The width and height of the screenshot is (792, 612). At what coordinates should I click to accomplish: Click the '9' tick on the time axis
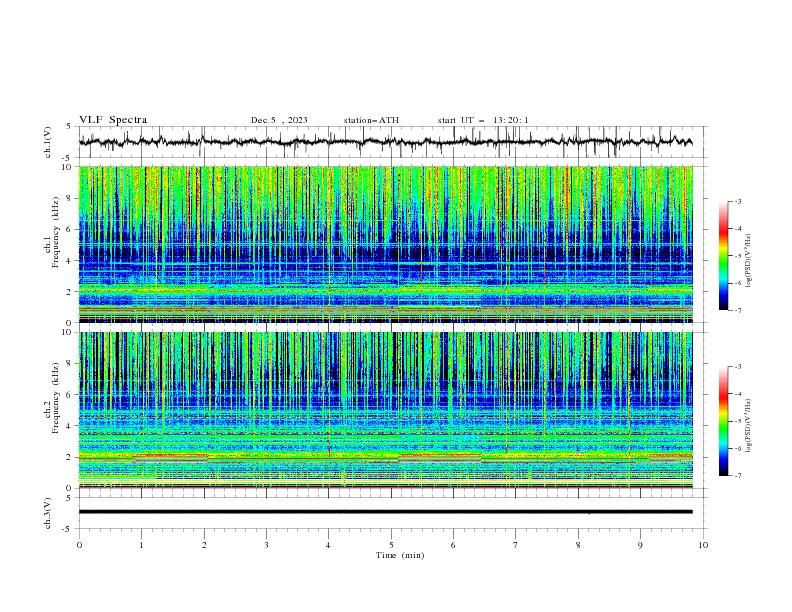pyautogui.click(x=640, y=545)
